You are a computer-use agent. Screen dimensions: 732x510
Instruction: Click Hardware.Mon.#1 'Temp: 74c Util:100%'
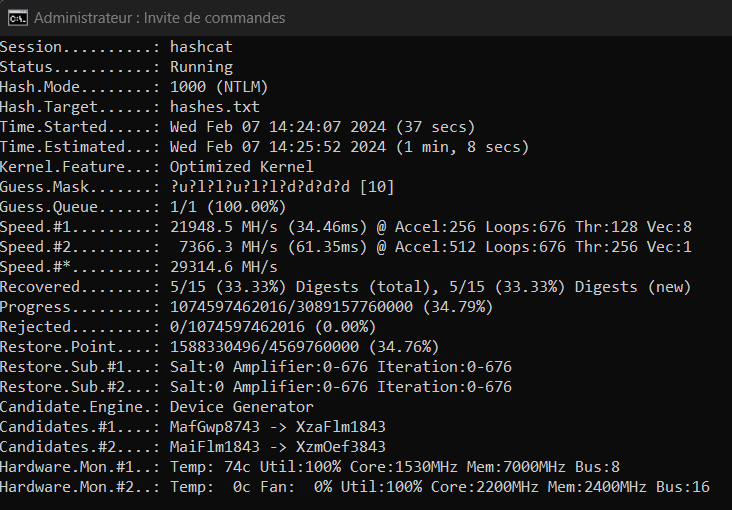(x=255, y=467)
